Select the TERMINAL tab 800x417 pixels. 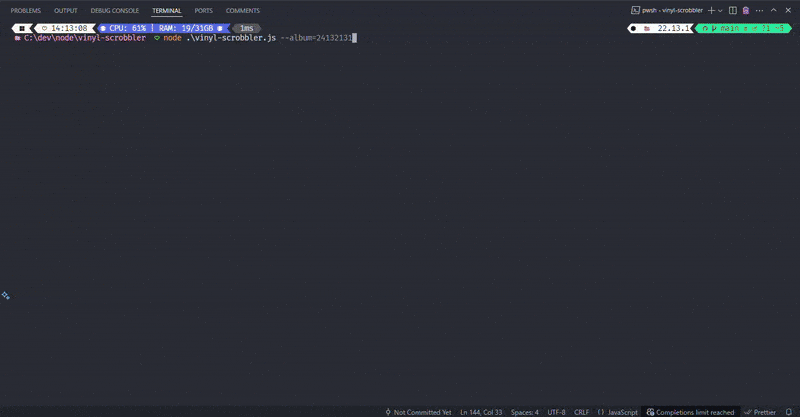click(166, 10)
